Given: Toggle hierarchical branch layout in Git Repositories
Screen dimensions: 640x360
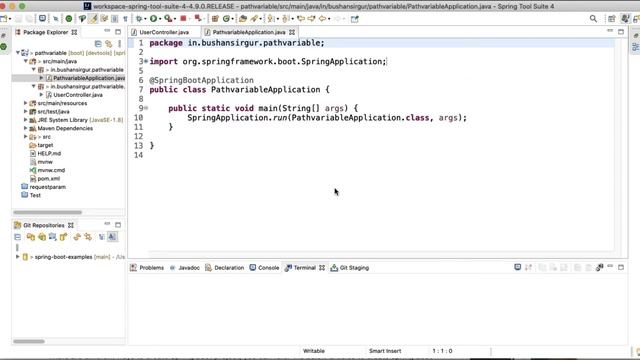Looking at the screenshot, I should [102, 237].
